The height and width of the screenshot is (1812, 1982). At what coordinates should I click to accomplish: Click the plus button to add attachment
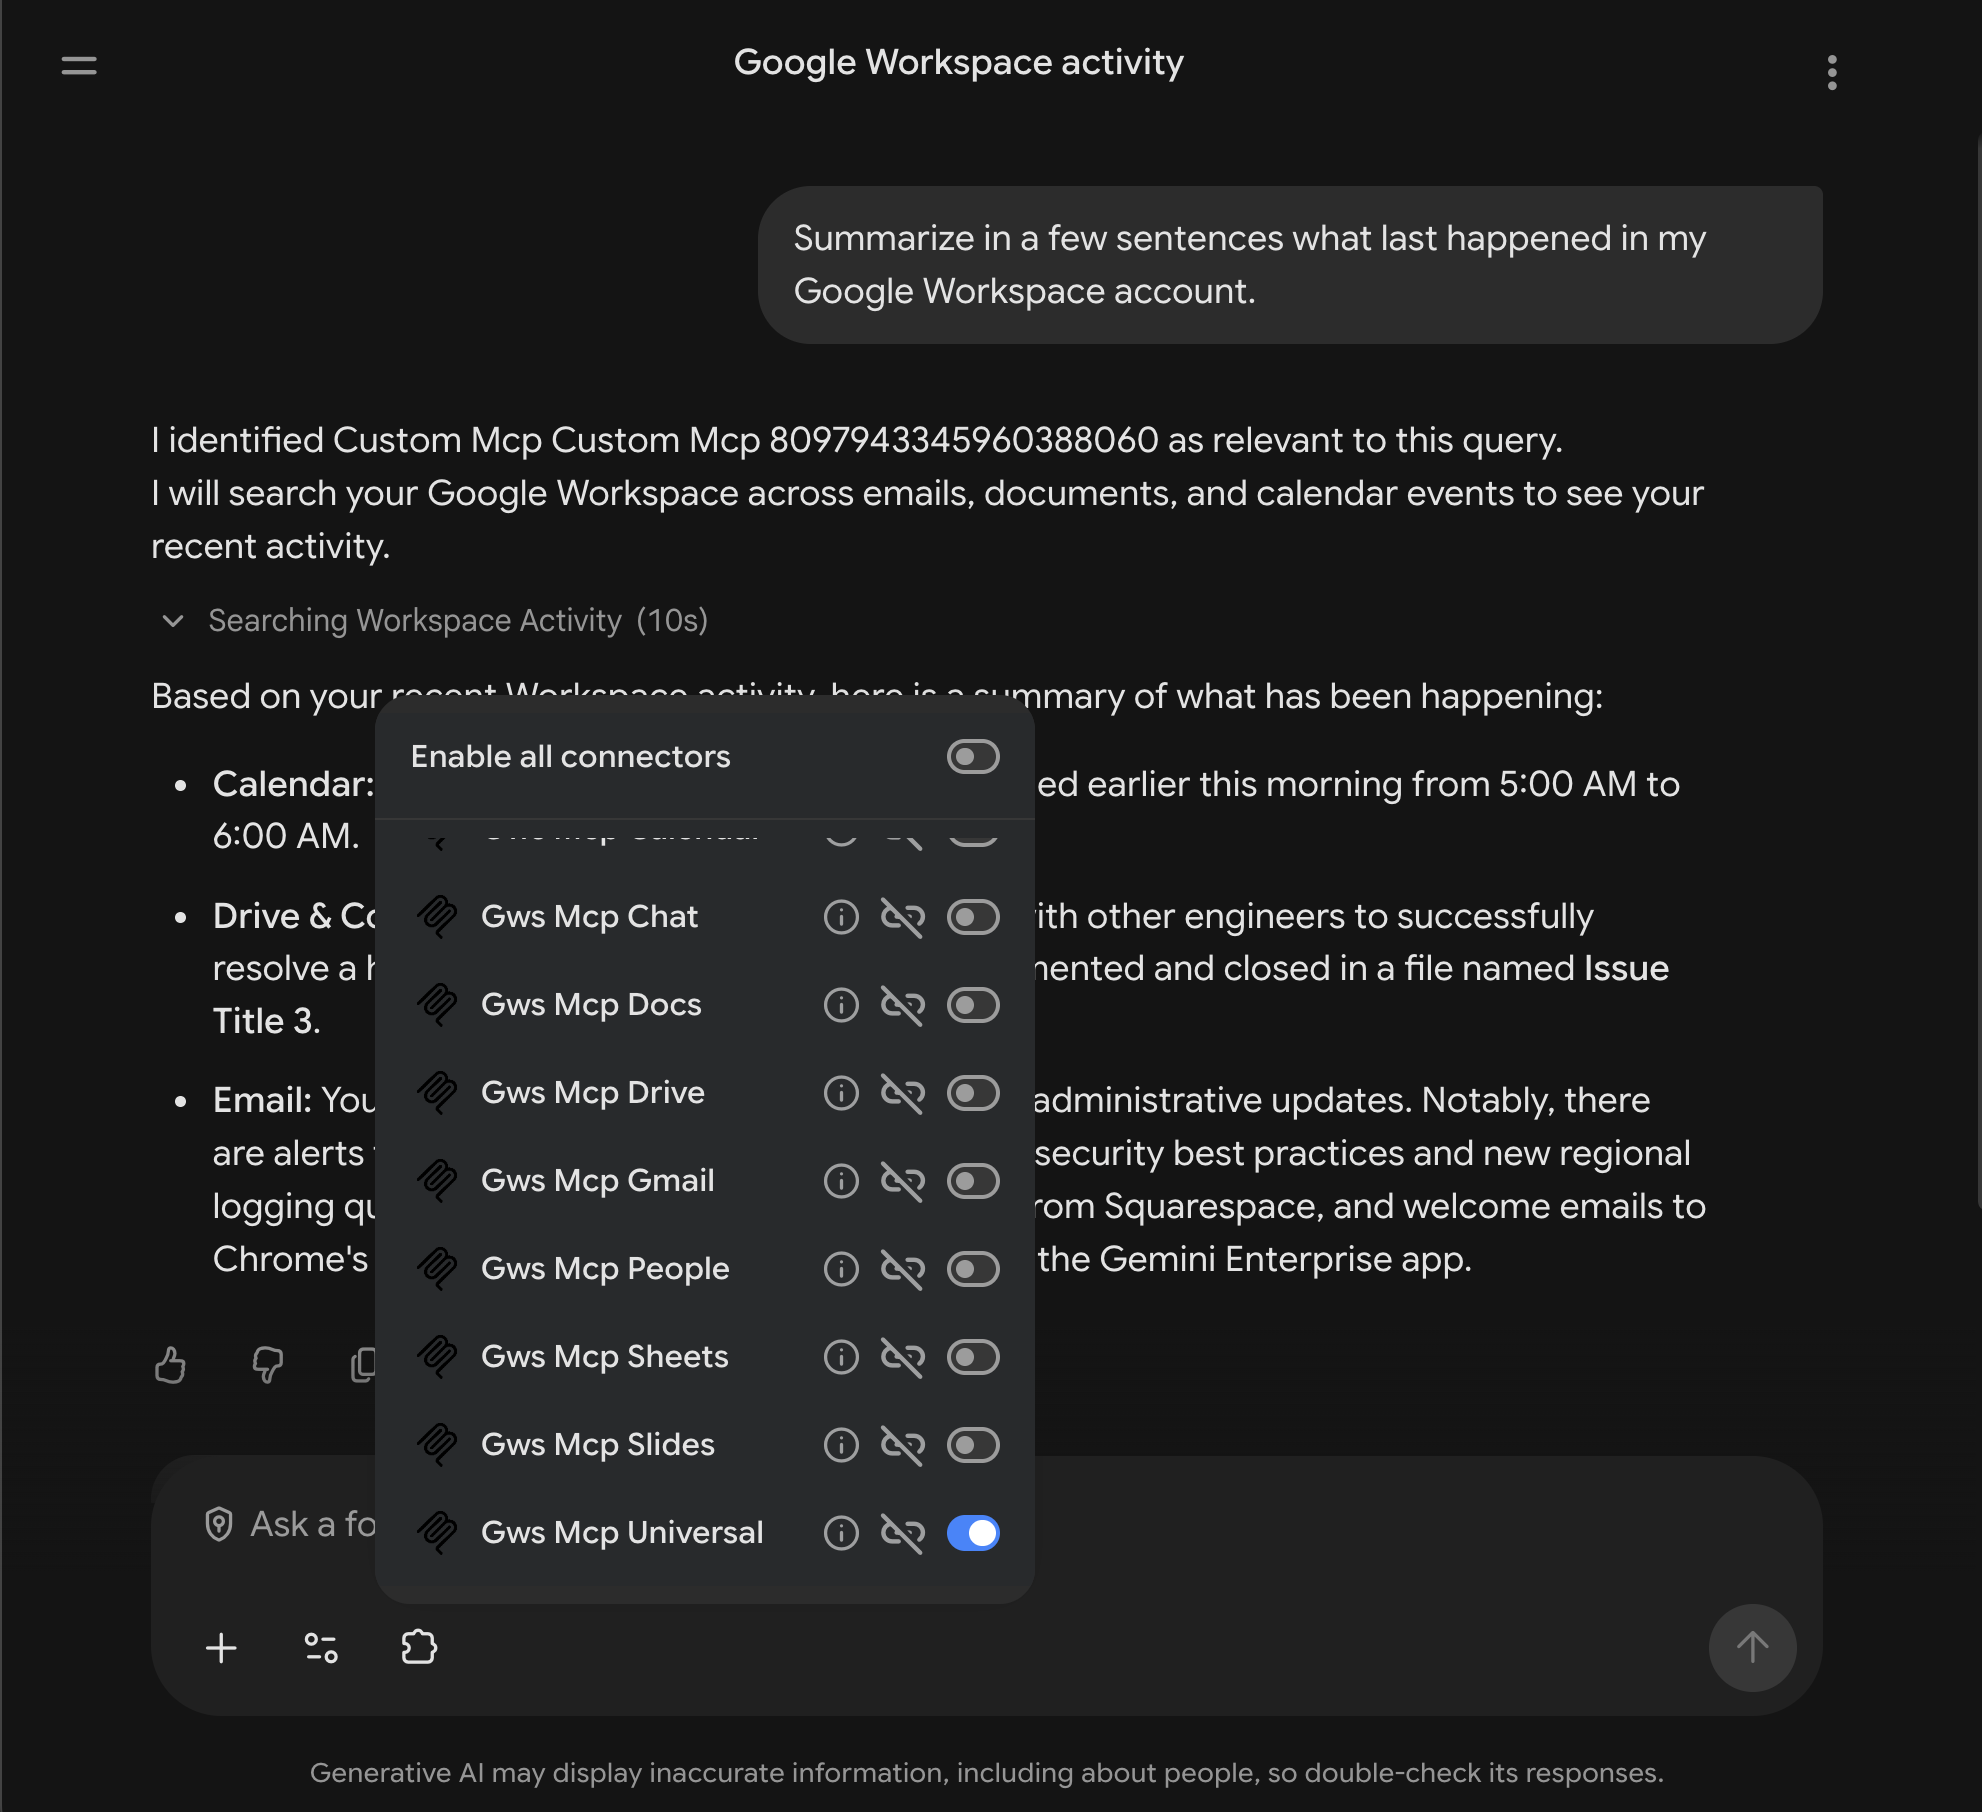[x=221, y=1647]
